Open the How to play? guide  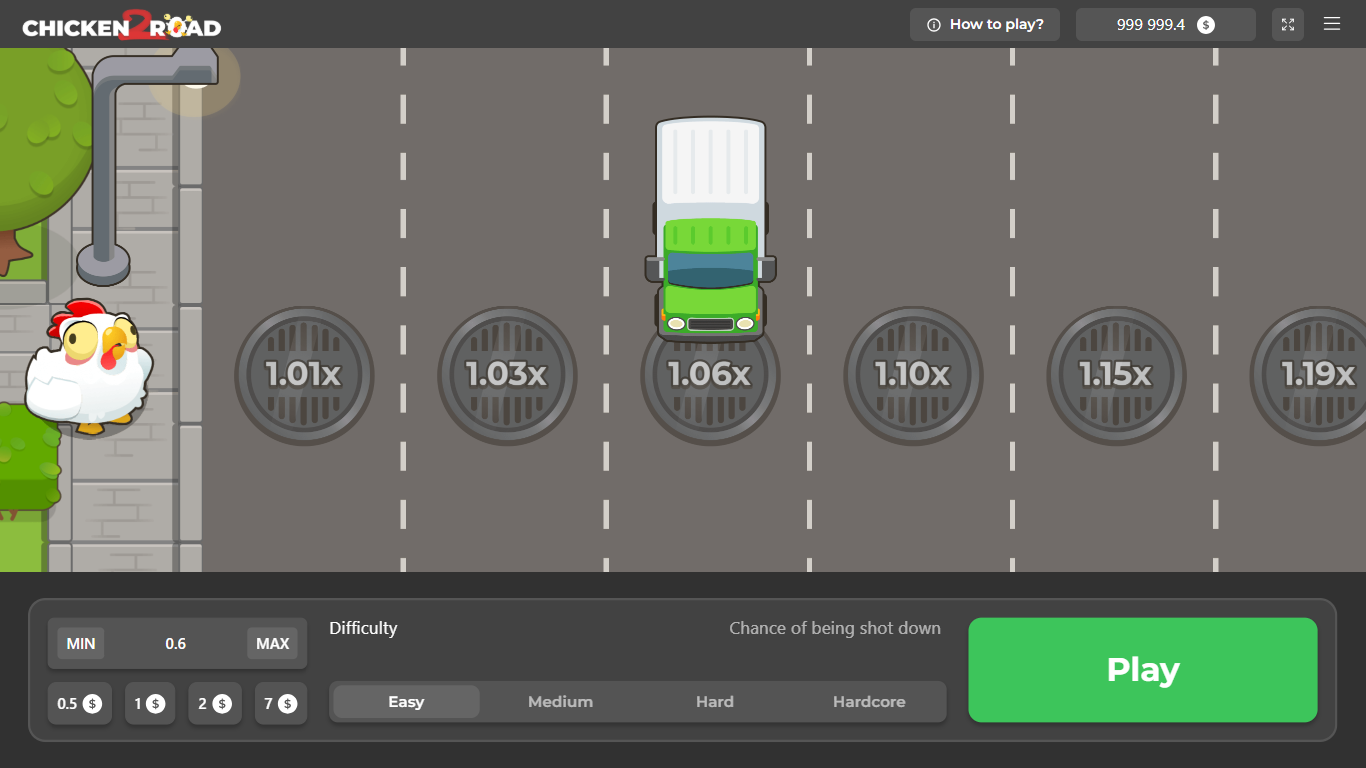pyautogui.click(x=984, y=25)
